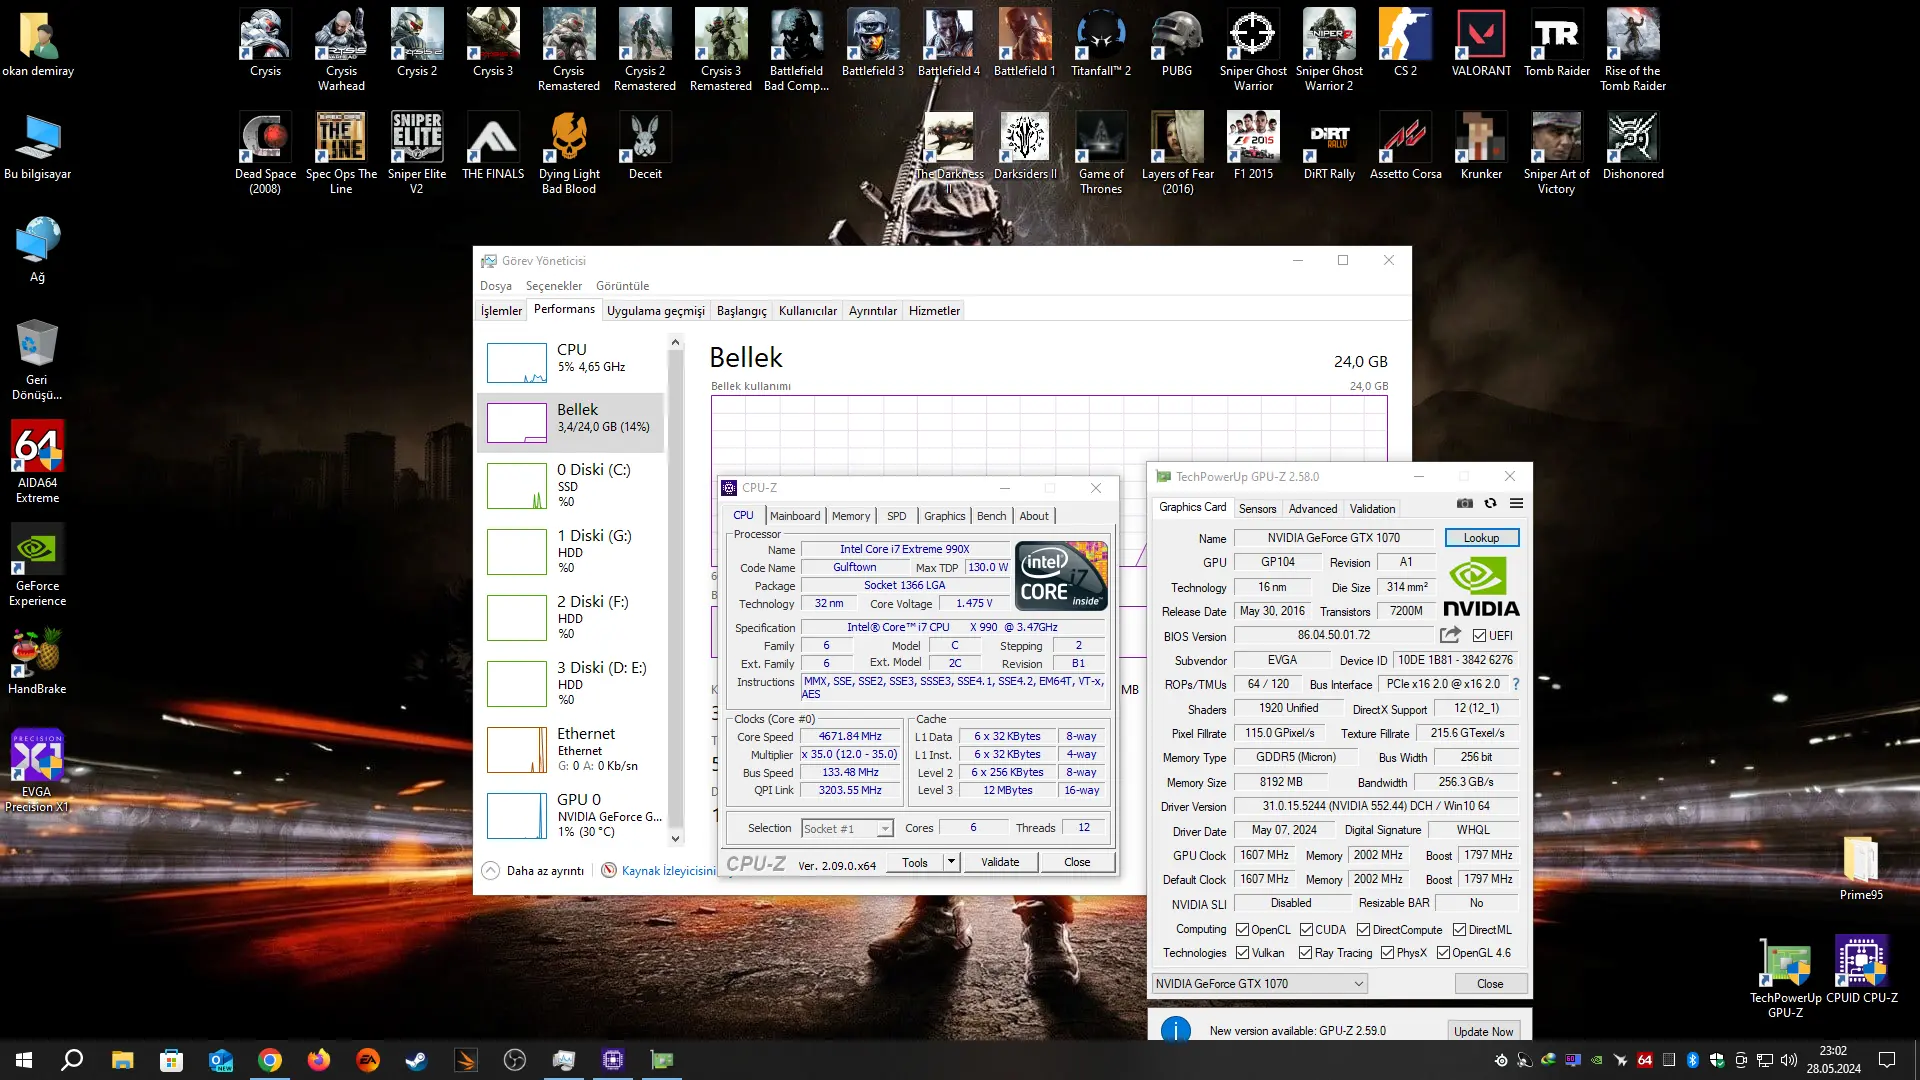
Task: Toggle the PhysX checkbox
Action: 1387,953
